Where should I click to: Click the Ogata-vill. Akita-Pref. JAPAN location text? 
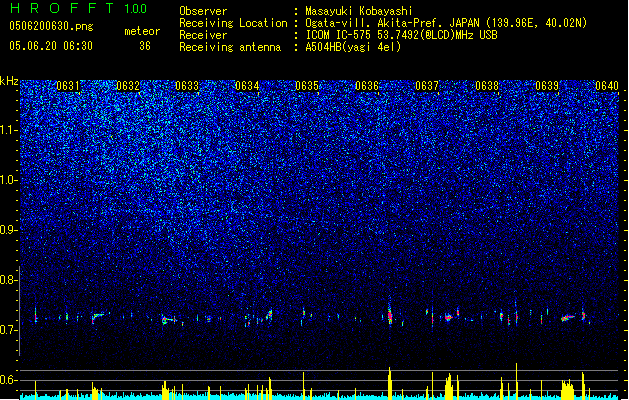(x=446, y=23)
